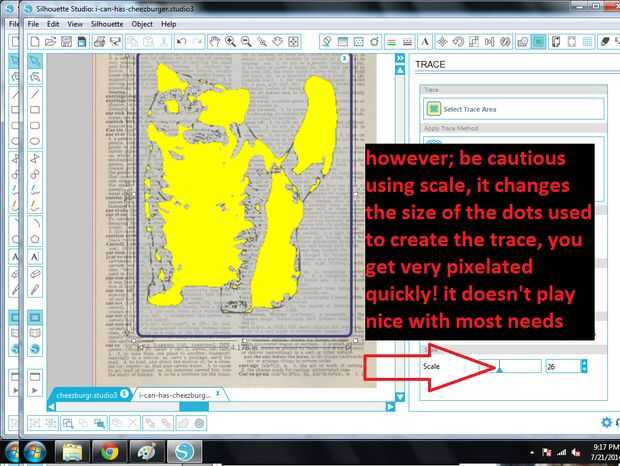
Task: Click horizontal scrollbar right arrow
Action: [390, 407]
